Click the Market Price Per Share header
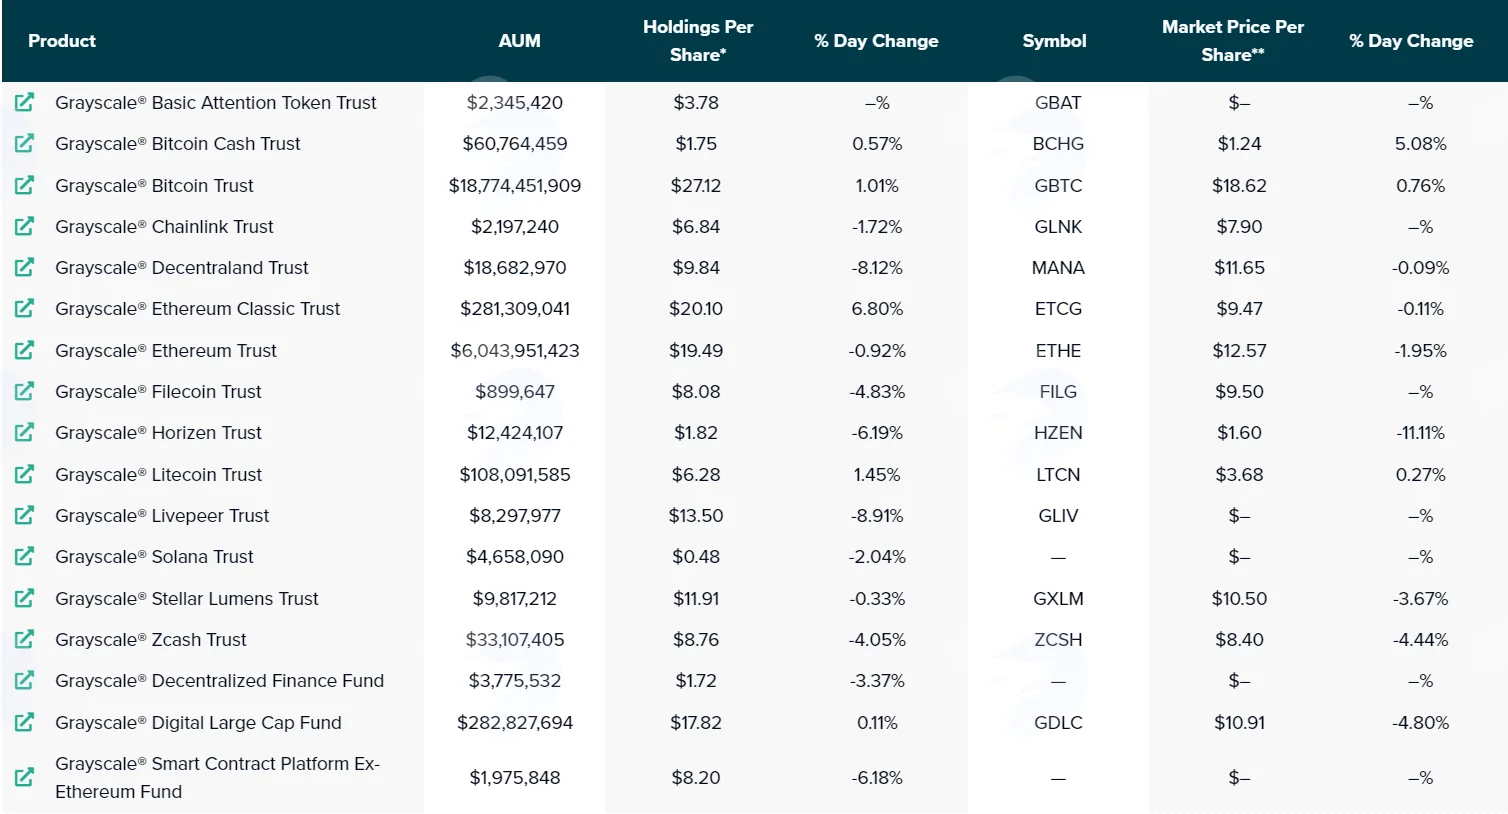Screen dimensions: 1508x814 pyautogui.click(x=1233, y=41)
